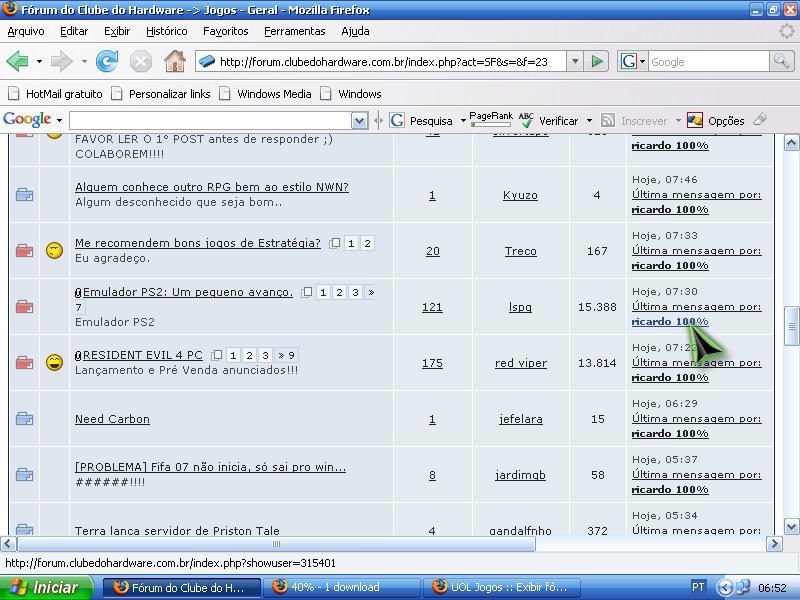Click the HotMail gratuito bookmark
800x600 pixels.
[55, 94]
